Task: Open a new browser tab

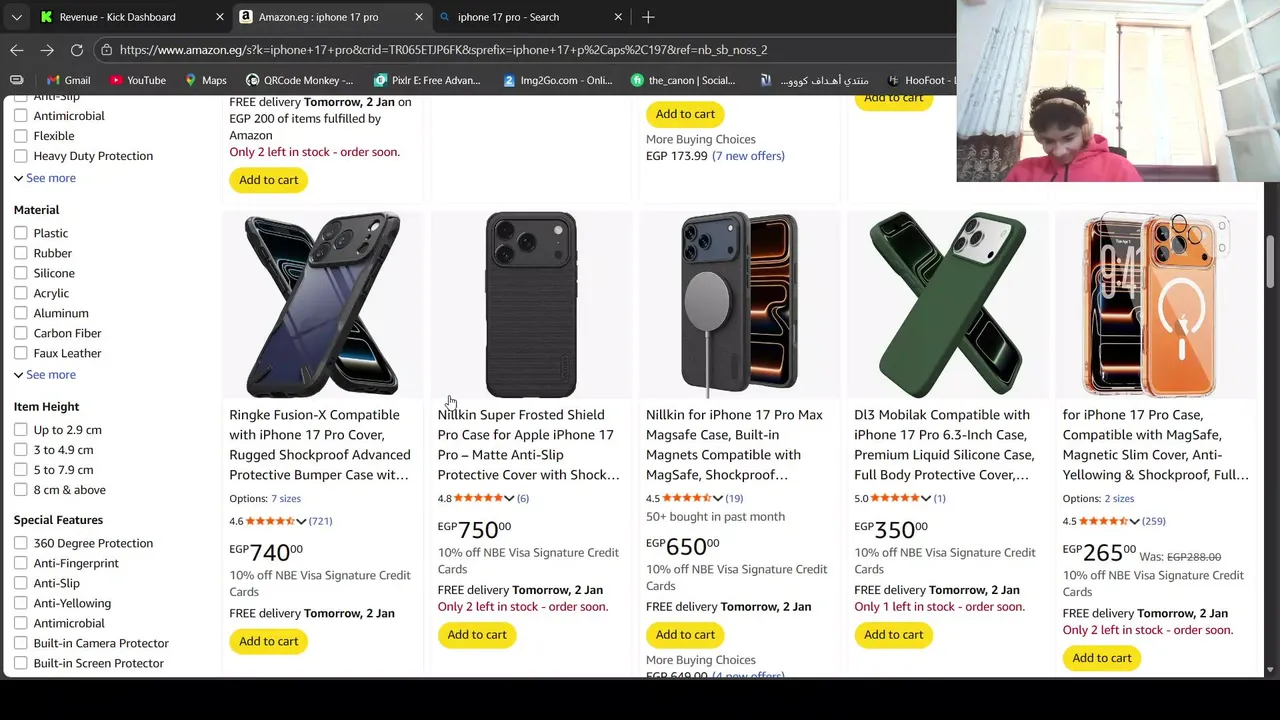Action: (x=648, y=17)
